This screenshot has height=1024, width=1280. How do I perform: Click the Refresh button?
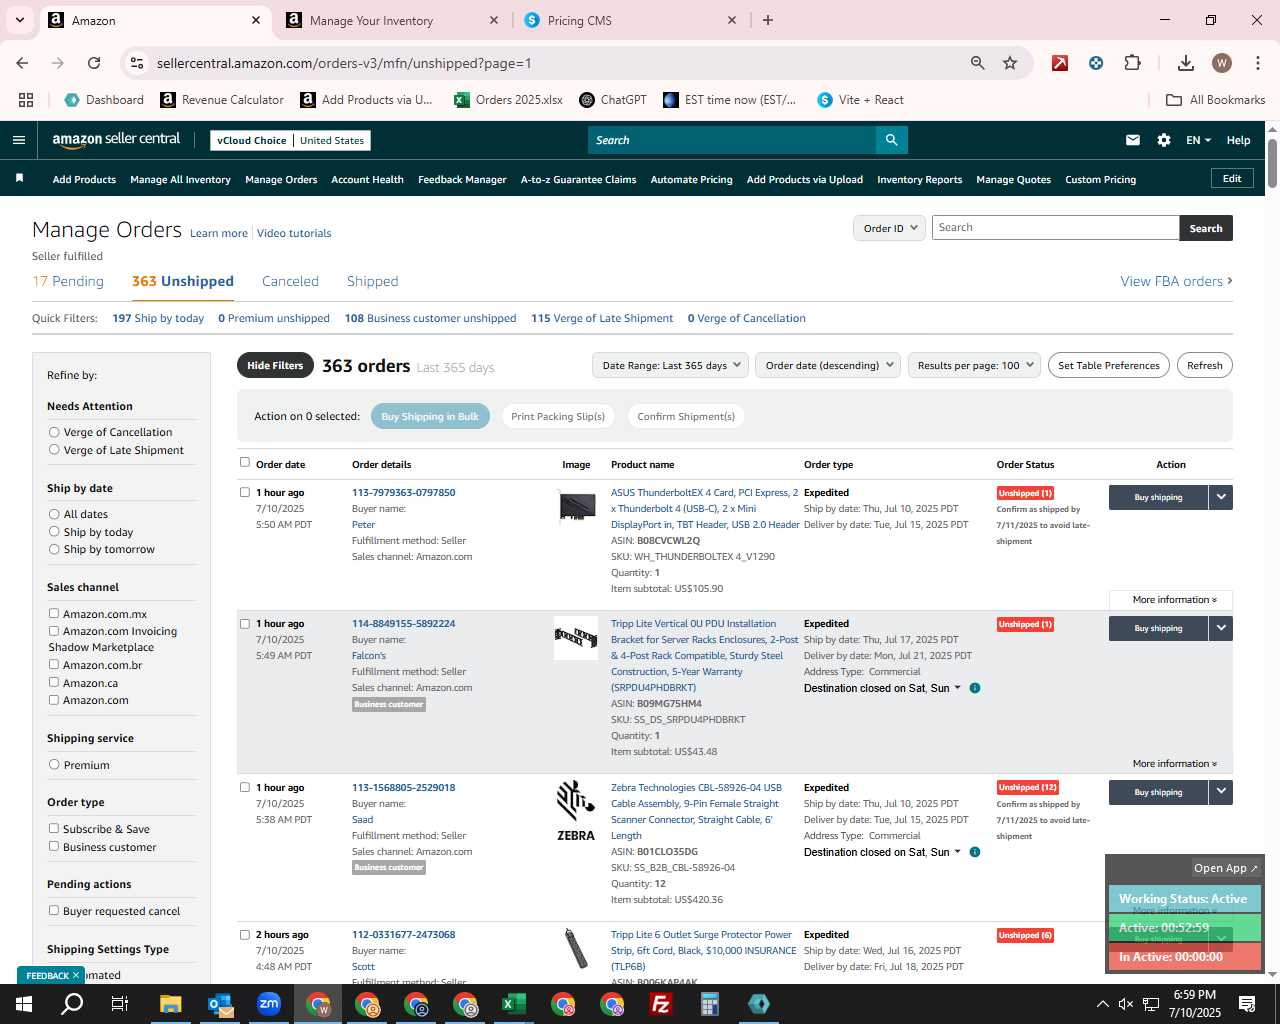[1204, 365]
